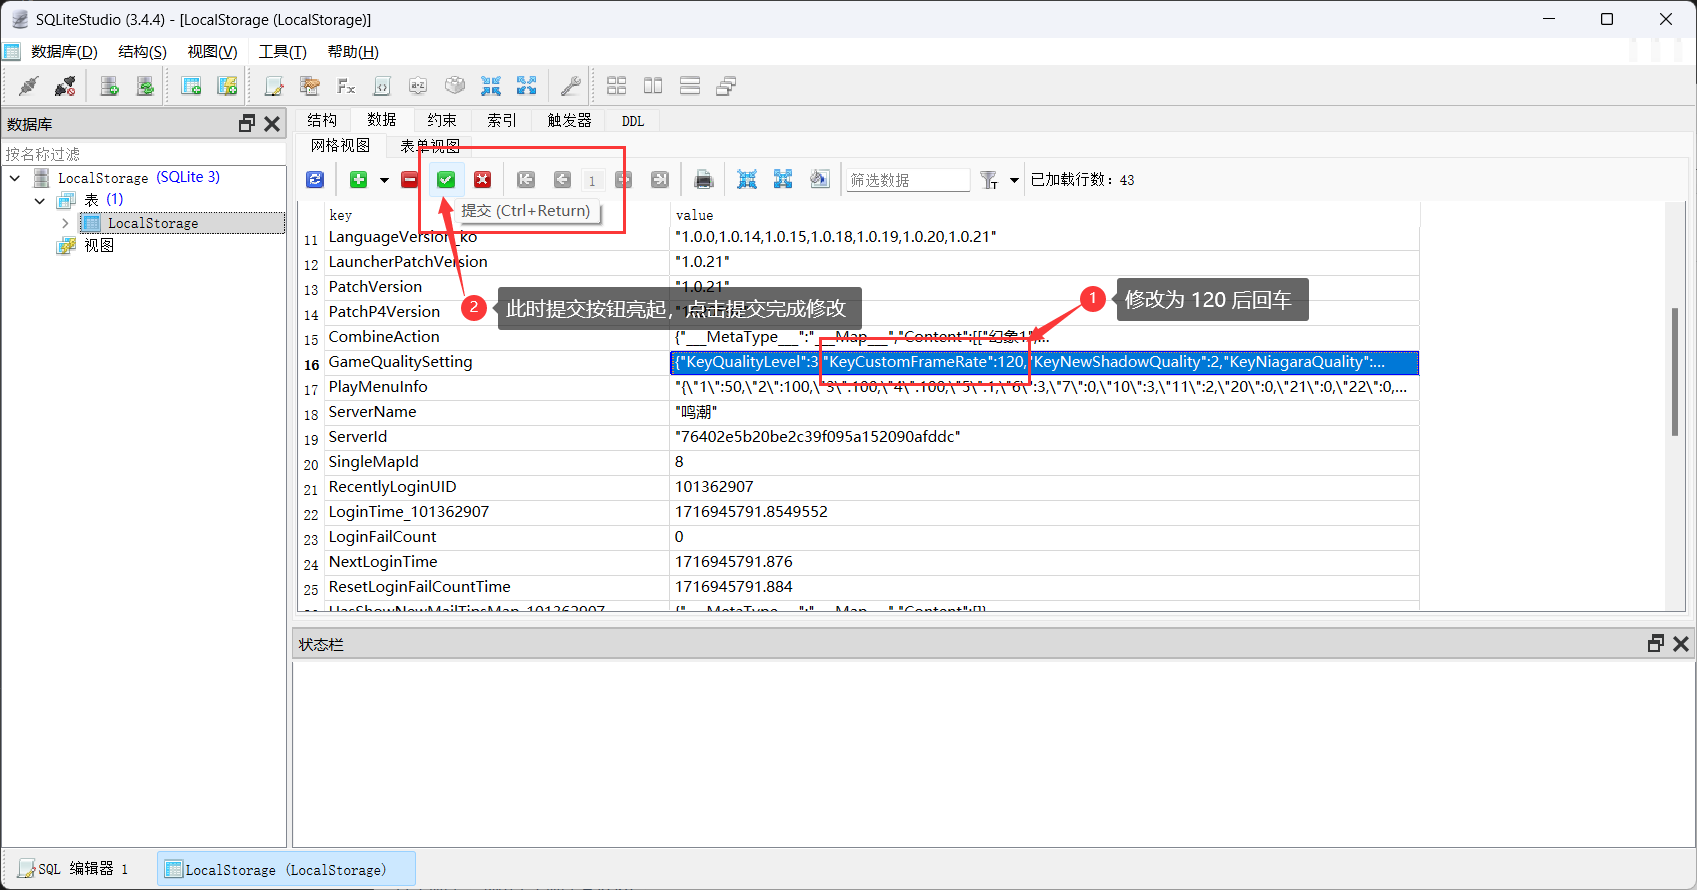1697x890 pixels.
Task: Cascade windows icon
Action: tap(726, 86)
